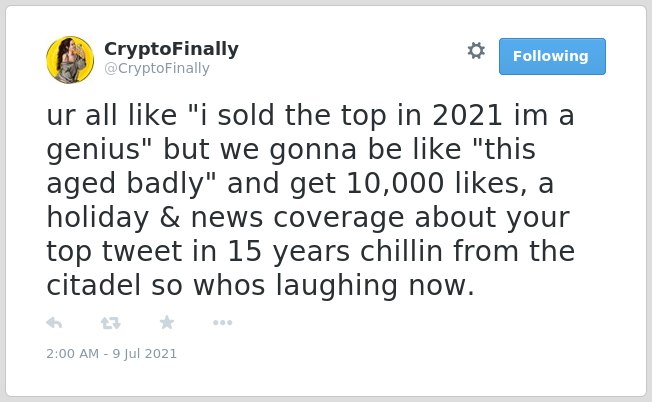Click the left-pointing reply arrow
652x402 pixels.
point(54,323)
